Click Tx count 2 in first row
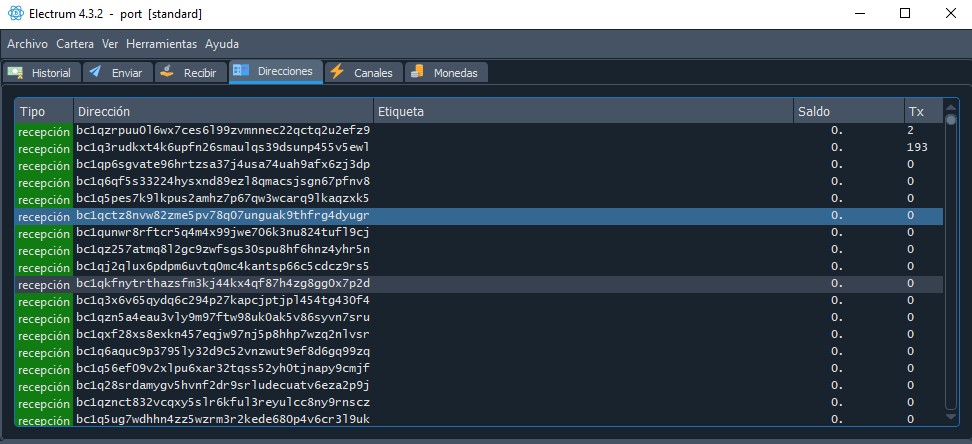The height and width of the screenshot is (444, 972). (910, 131)
